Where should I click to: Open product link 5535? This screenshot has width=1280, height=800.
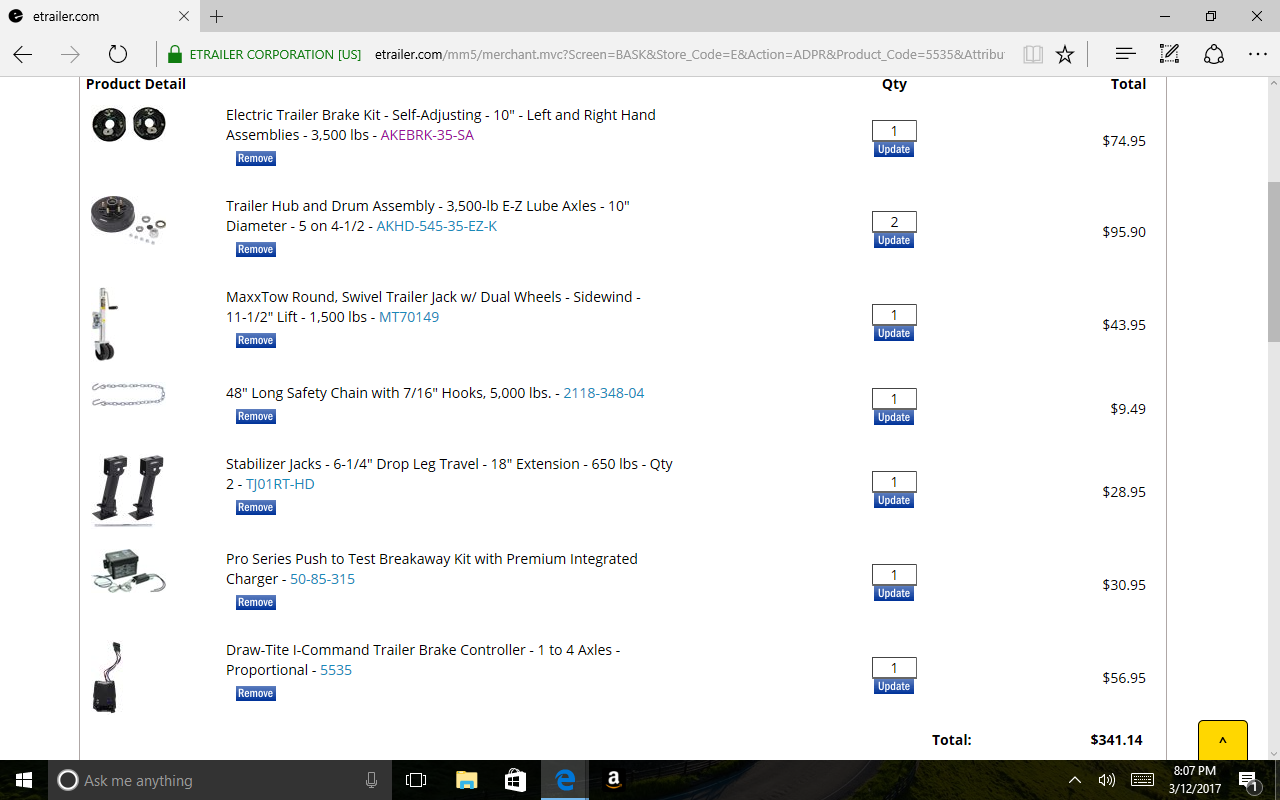[336, 670]
